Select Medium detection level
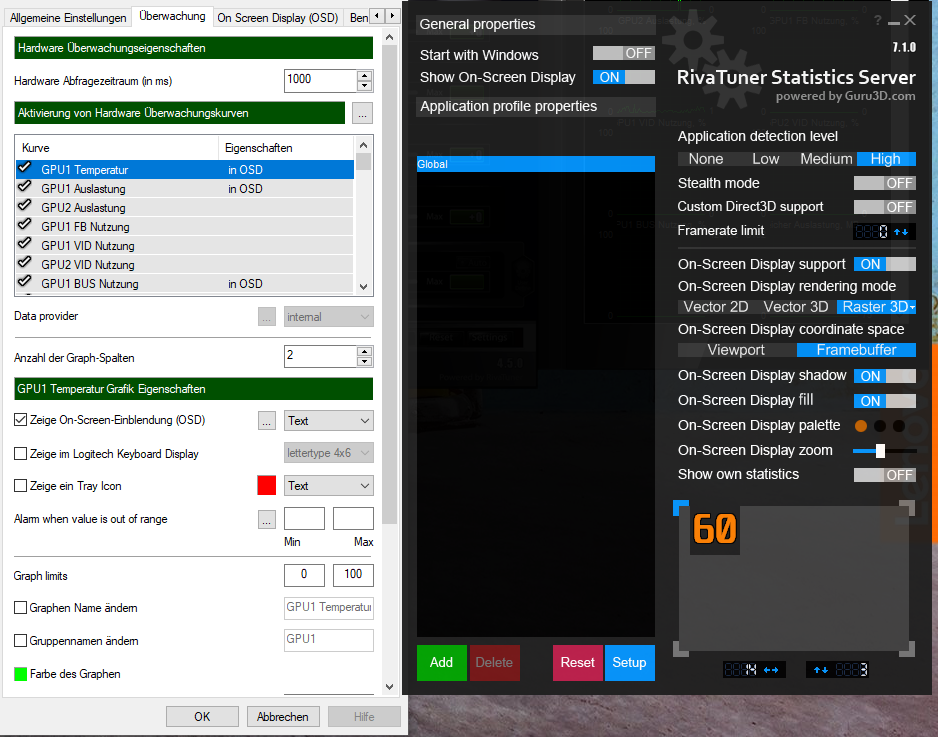The width and height of the screenshot is (938, 737). pyautogui.click(x=826, y=159)
